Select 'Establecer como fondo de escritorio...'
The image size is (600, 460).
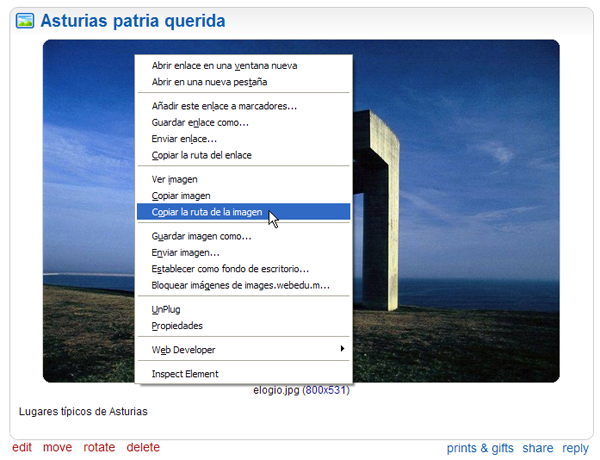[230, 269]
